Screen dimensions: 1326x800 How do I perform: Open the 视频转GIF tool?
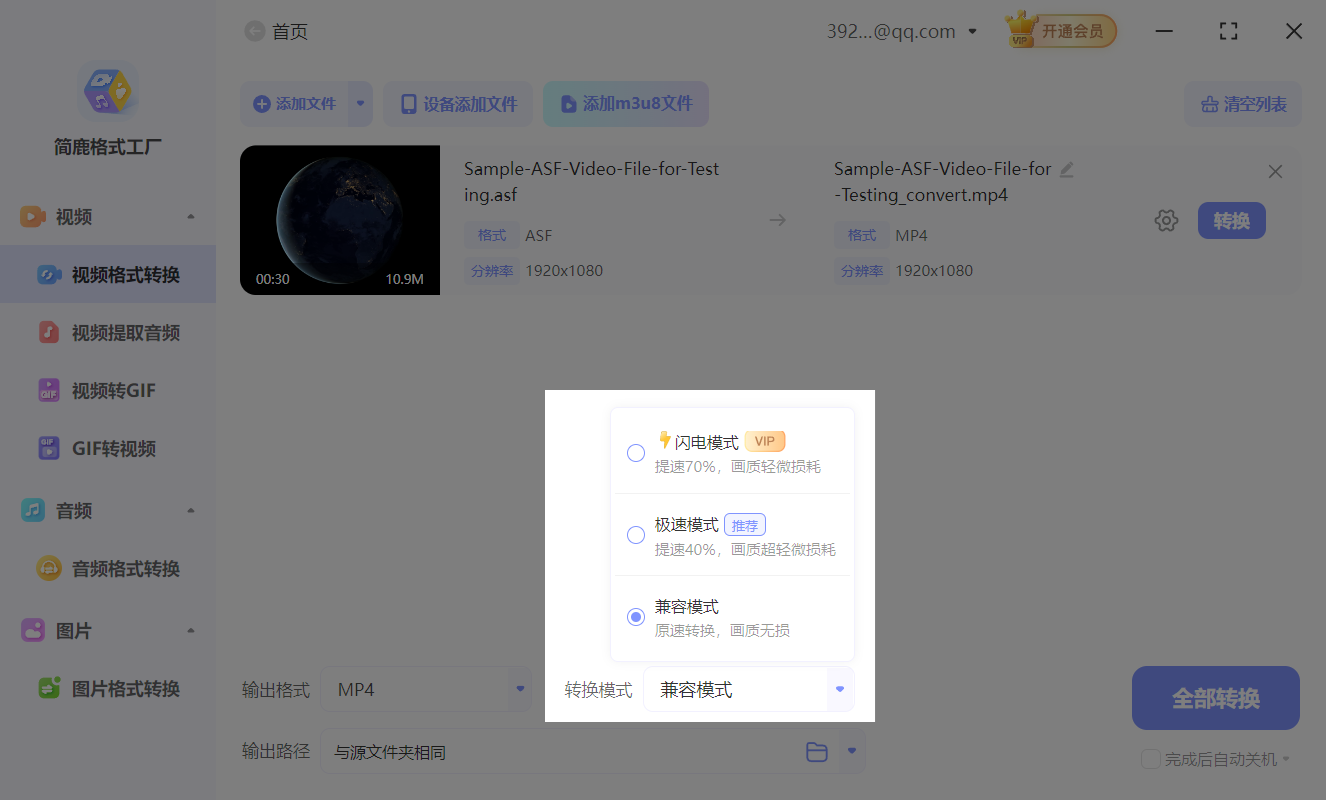click(x=48, y=390)
